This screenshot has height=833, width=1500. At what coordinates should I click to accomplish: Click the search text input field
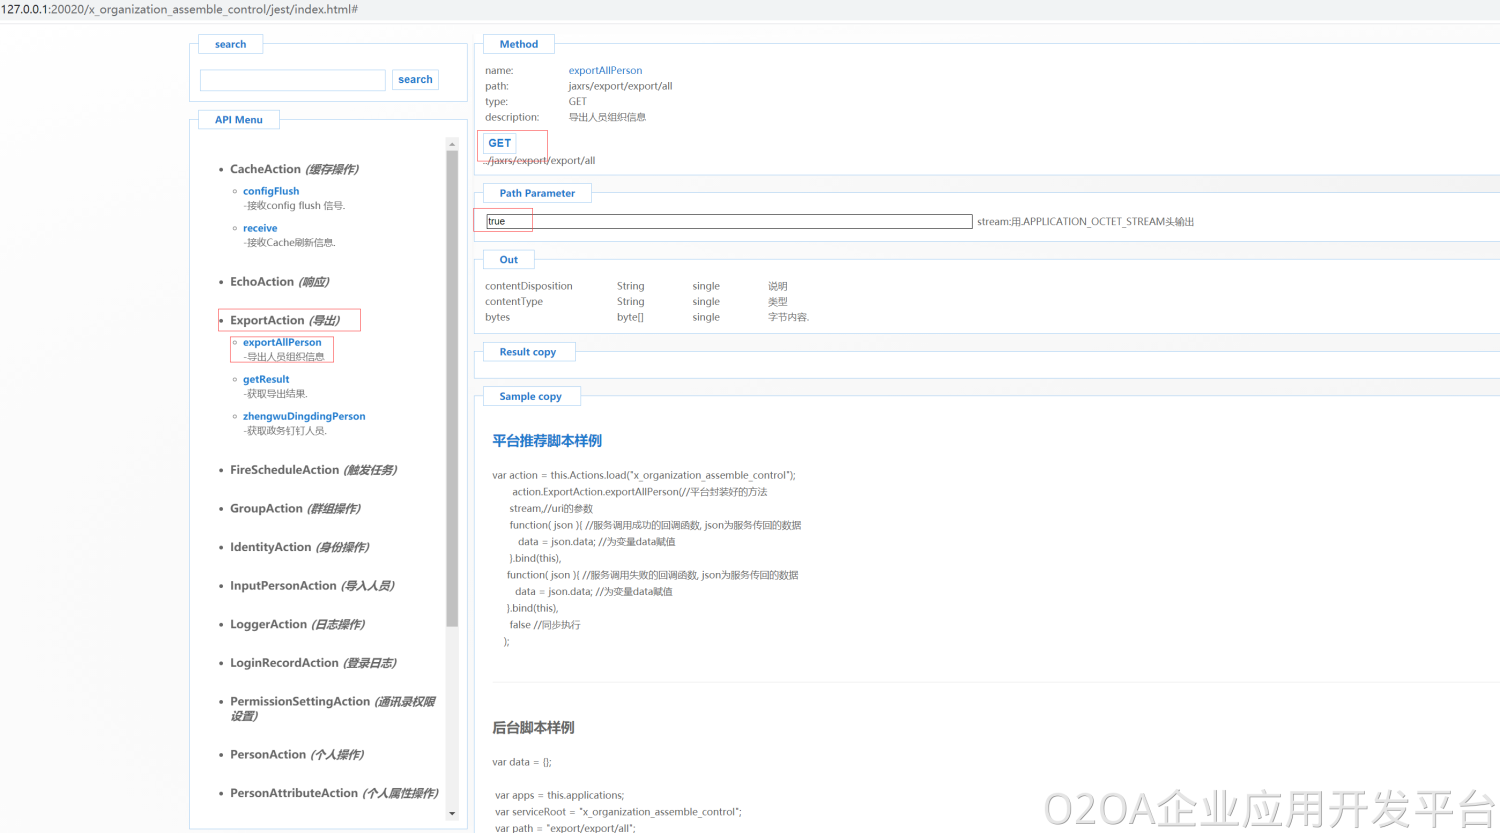click(292, 80)
